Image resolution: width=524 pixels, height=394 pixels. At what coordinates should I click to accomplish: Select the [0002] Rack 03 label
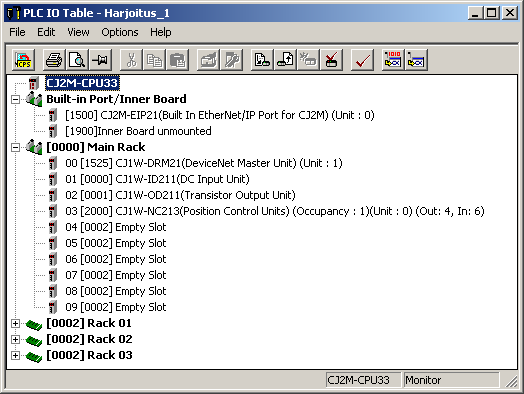(89, 356)
